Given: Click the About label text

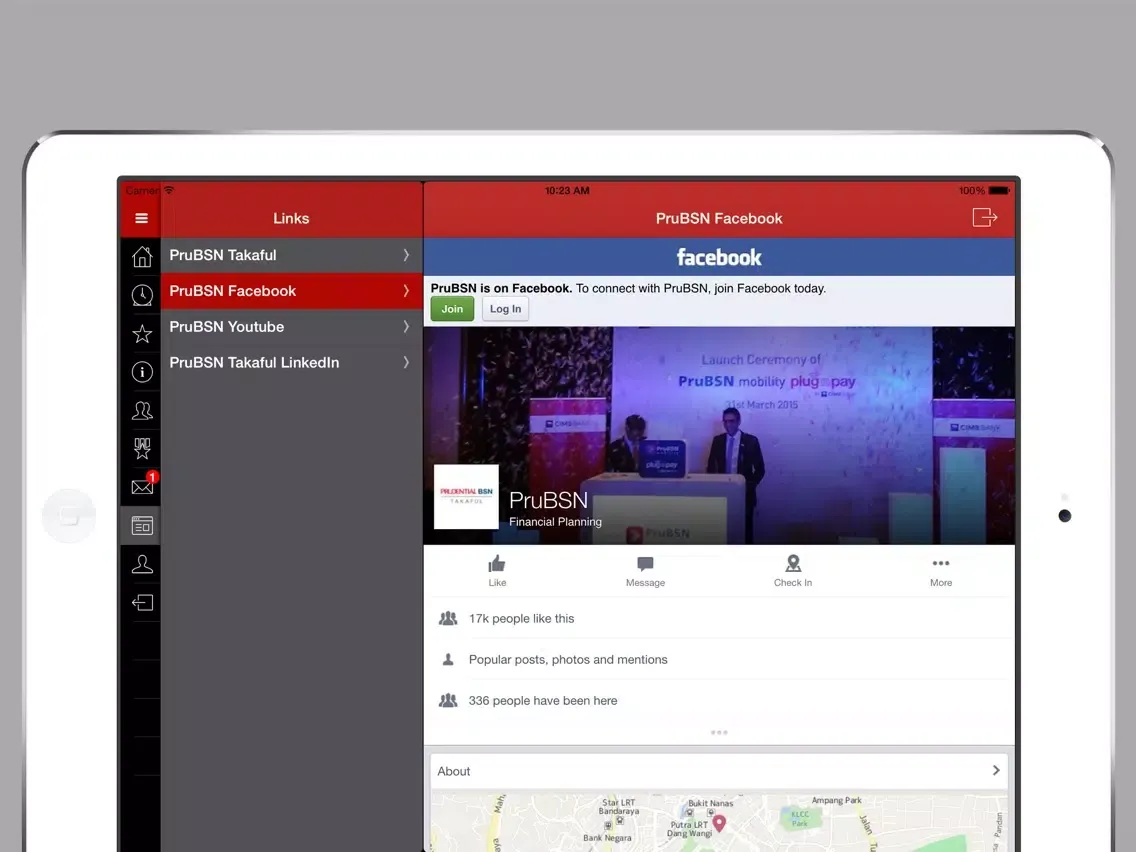Looking at the screenshot, I should 454,771.
